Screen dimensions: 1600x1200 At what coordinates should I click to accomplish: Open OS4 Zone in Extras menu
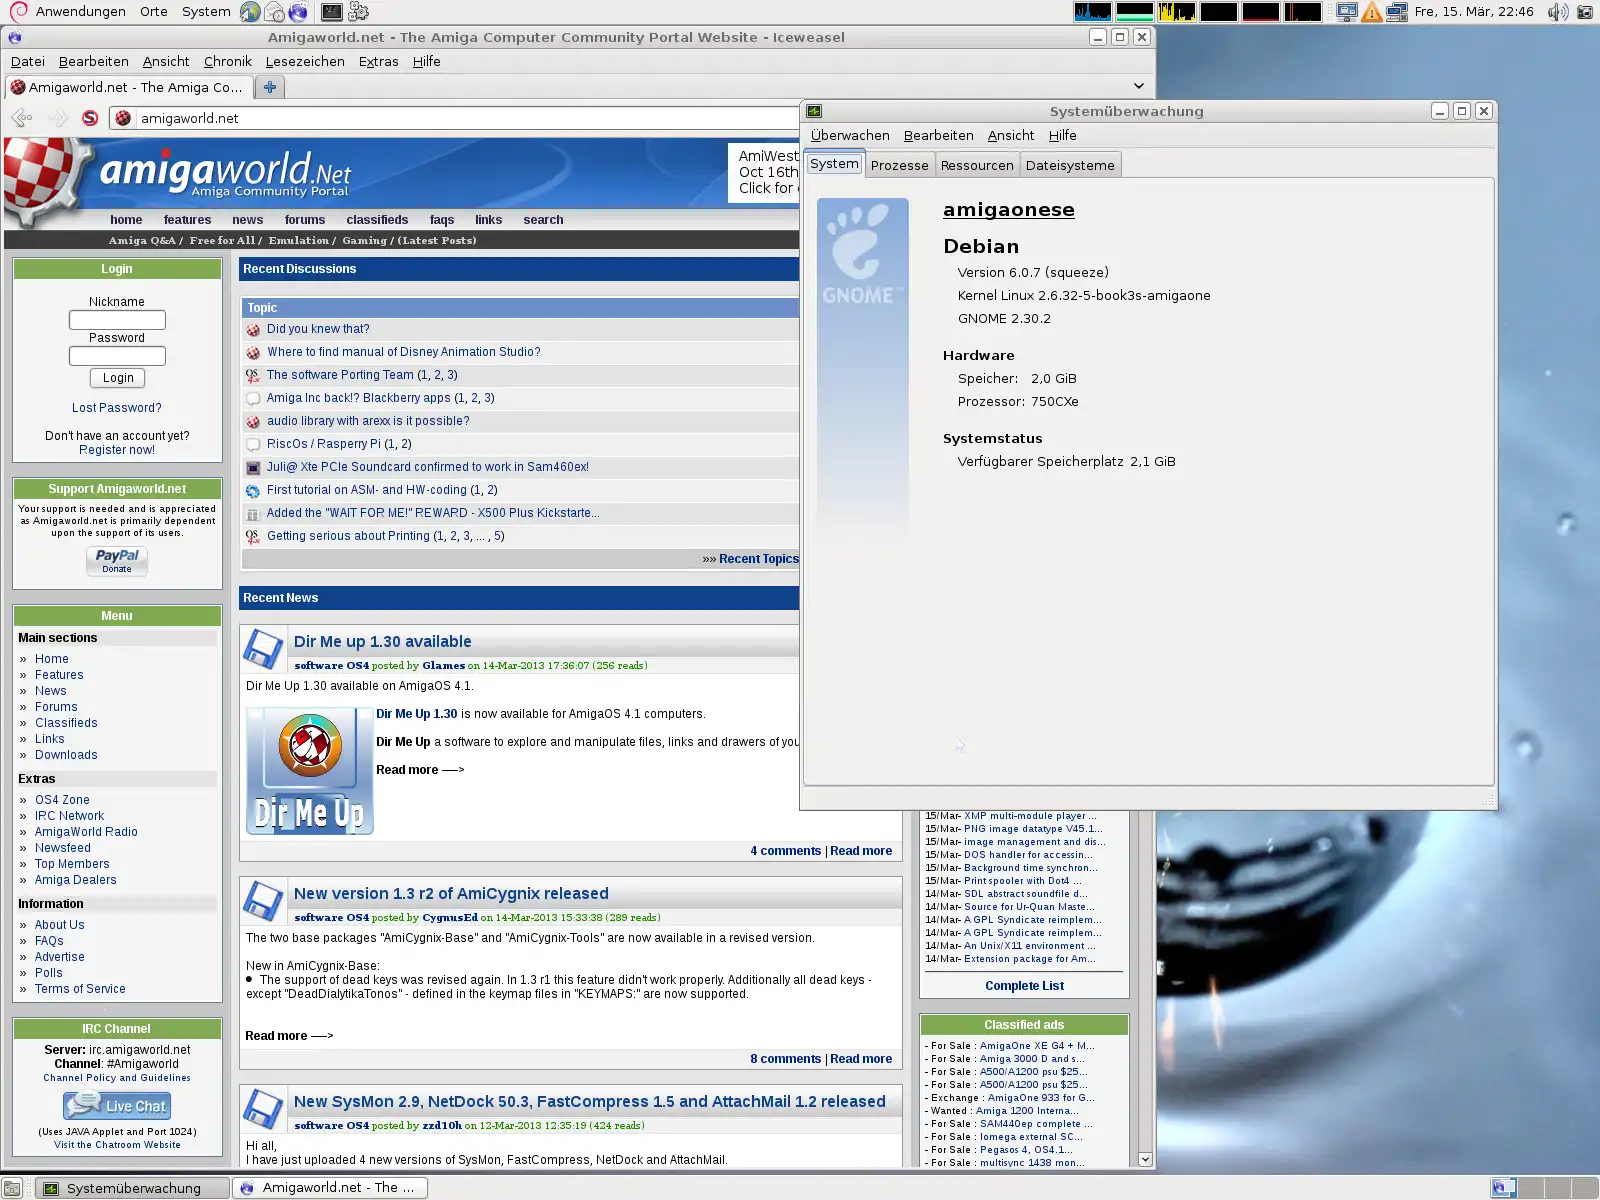(62, 800)
